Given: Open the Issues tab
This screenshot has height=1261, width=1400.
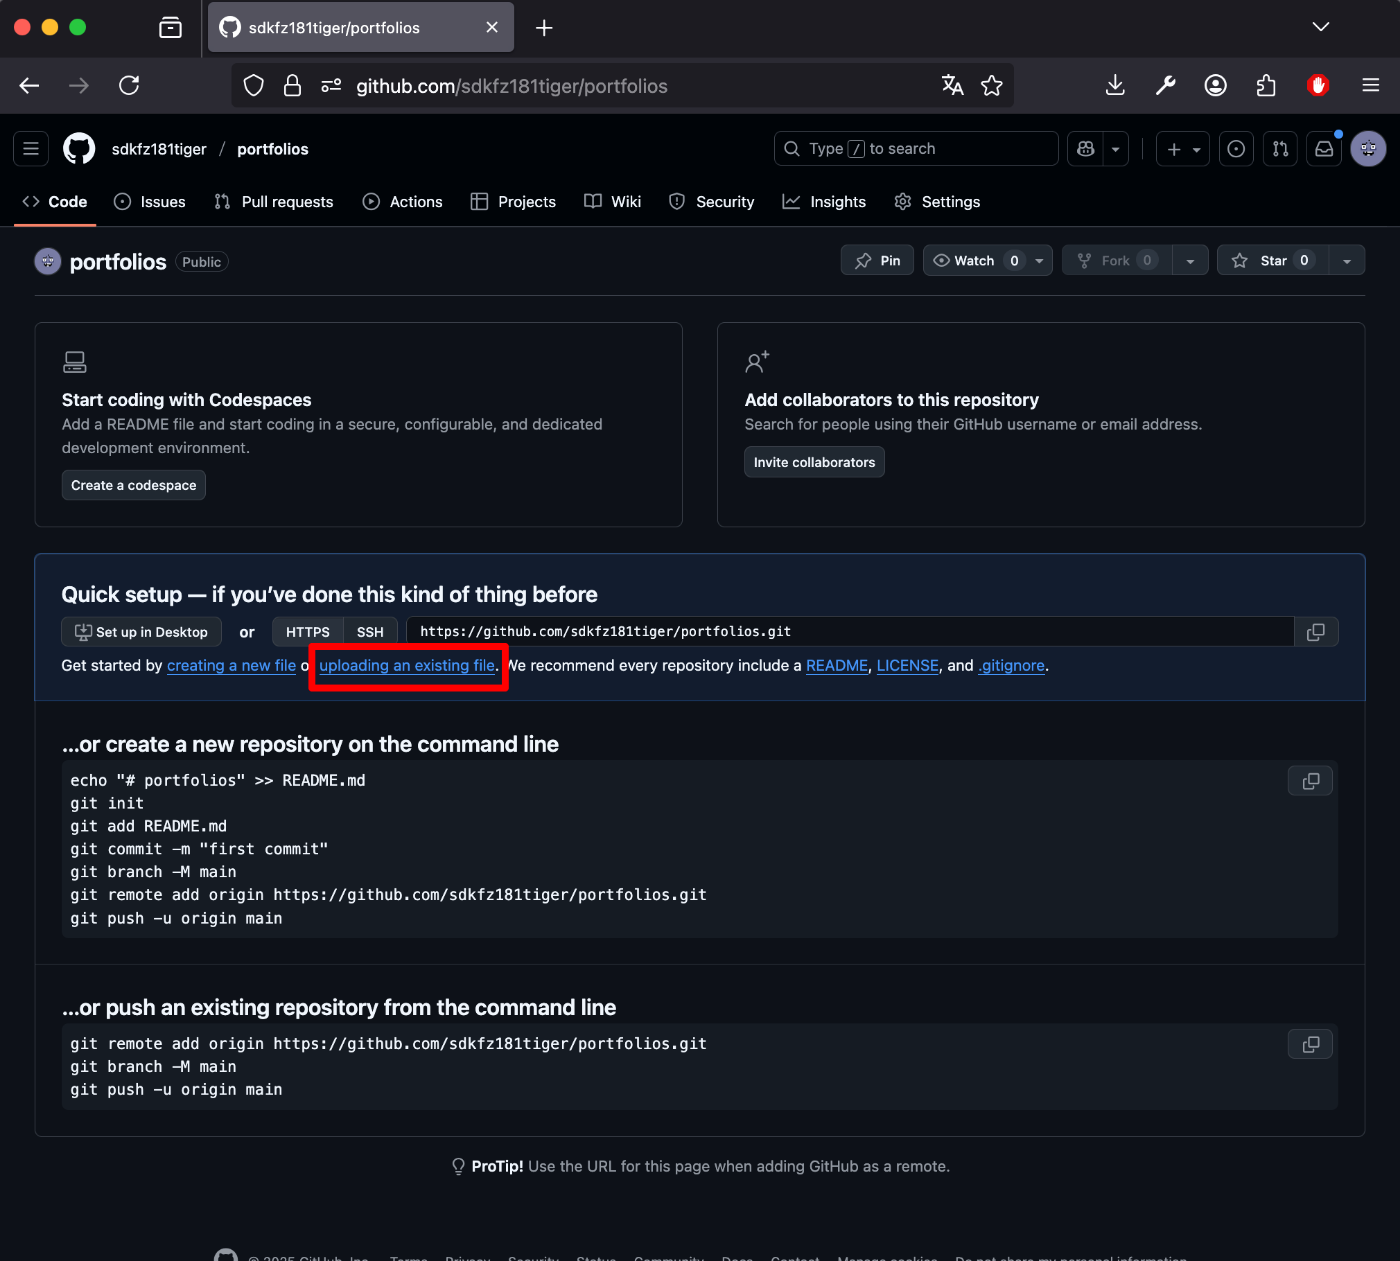Looking at the screenshot, I should [150, 202].
